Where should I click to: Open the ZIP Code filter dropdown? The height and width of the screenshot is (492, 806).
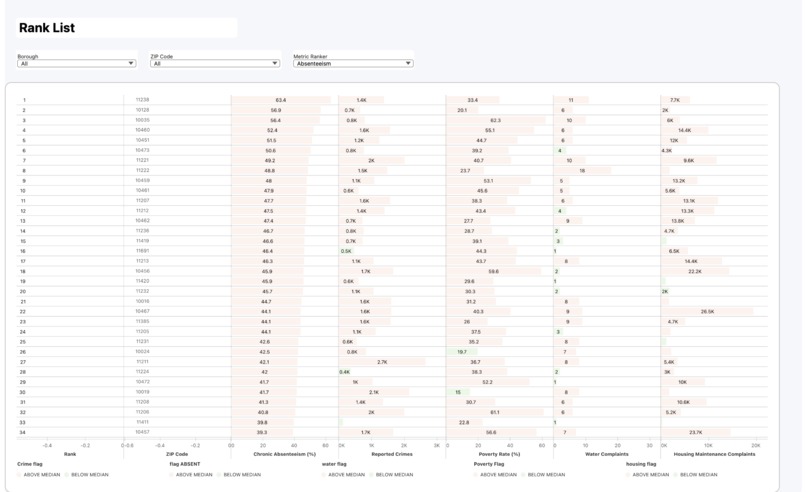tap(215, 63)
